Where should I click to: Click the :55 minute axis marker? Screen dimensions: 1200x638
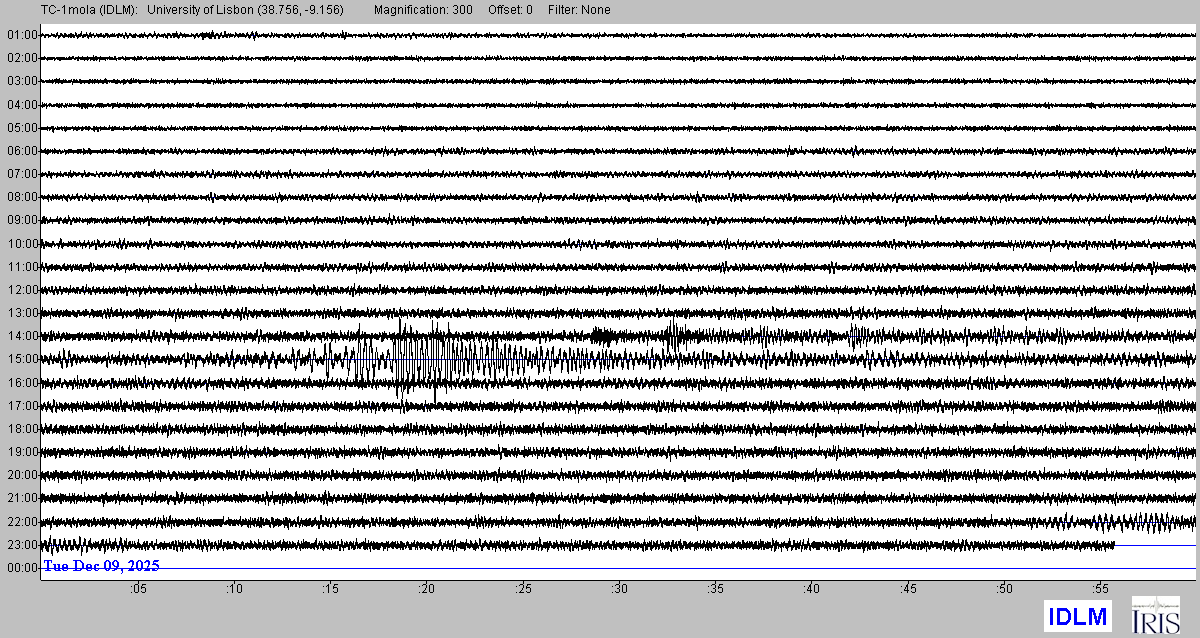(x=1101, y=589)
